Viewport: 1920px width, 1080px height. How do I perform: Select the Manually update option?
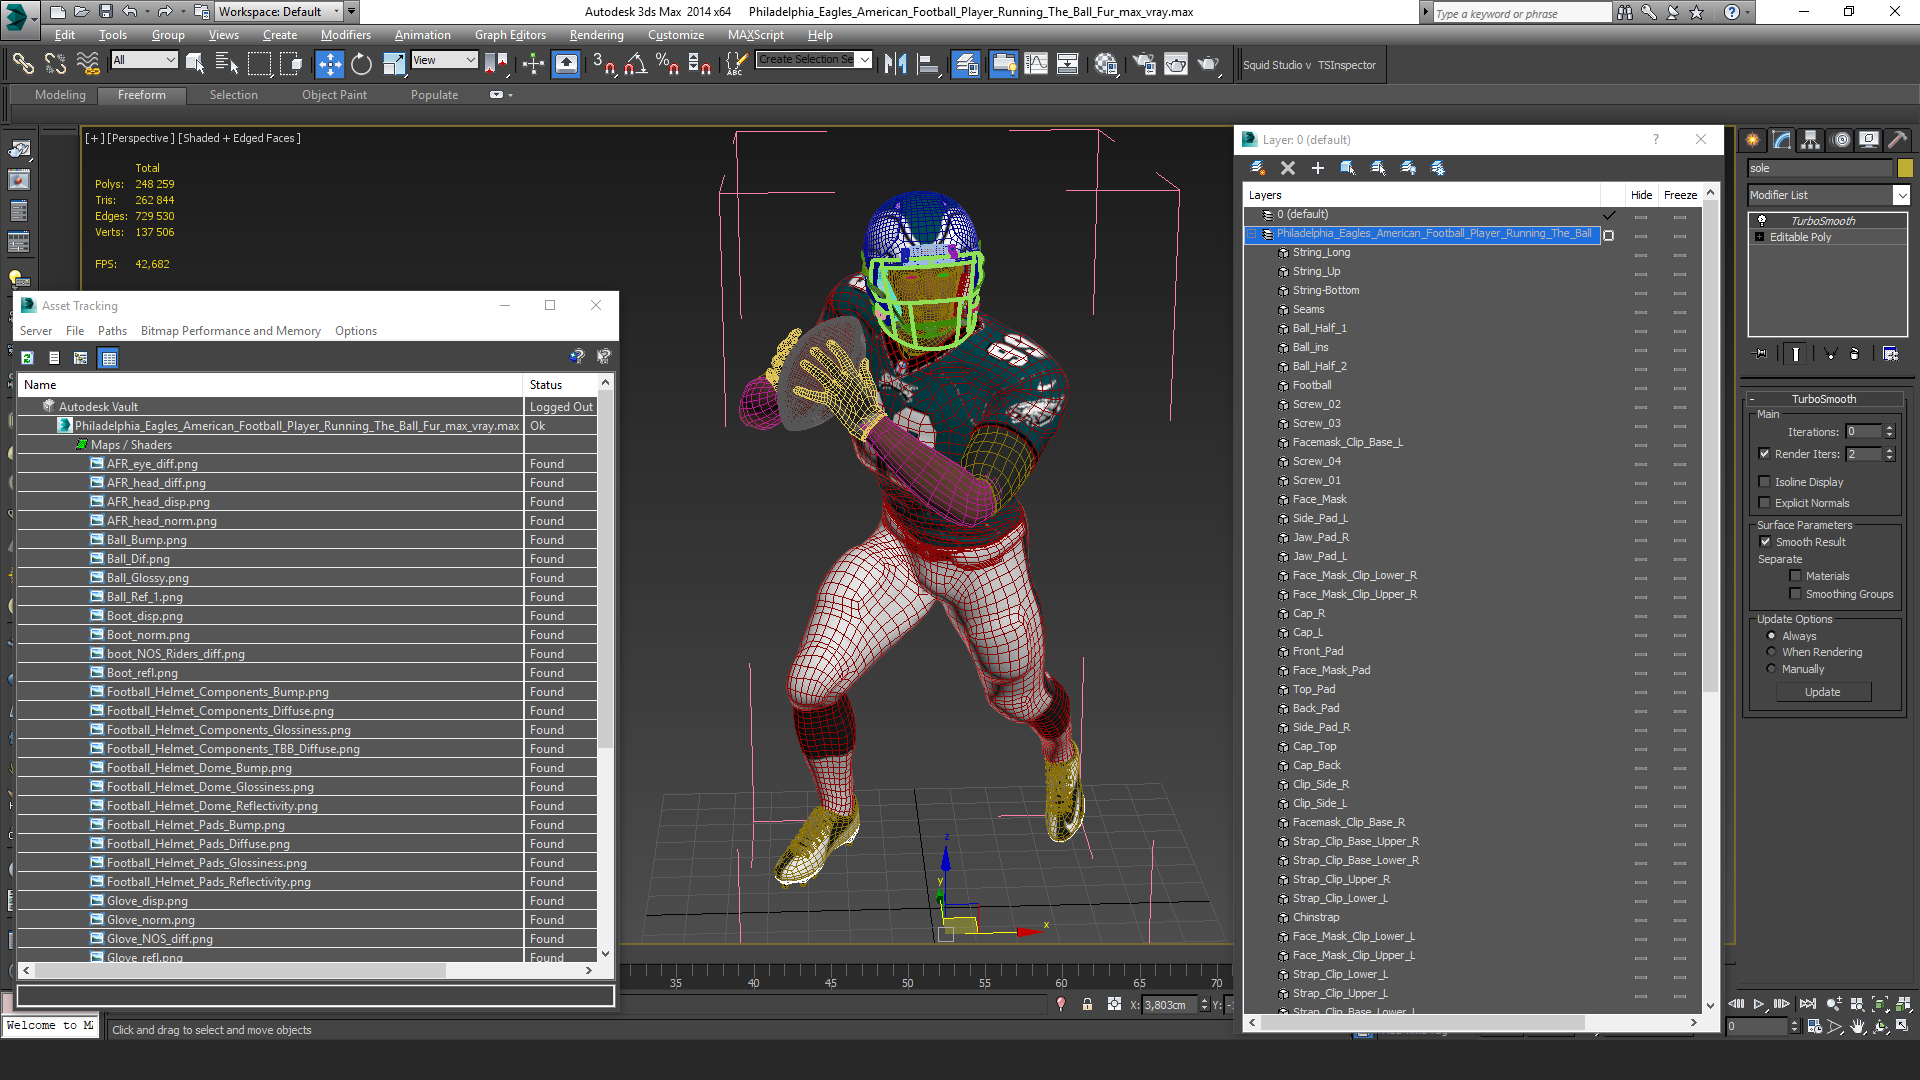pyautogui.click(x=1772, y=669)
